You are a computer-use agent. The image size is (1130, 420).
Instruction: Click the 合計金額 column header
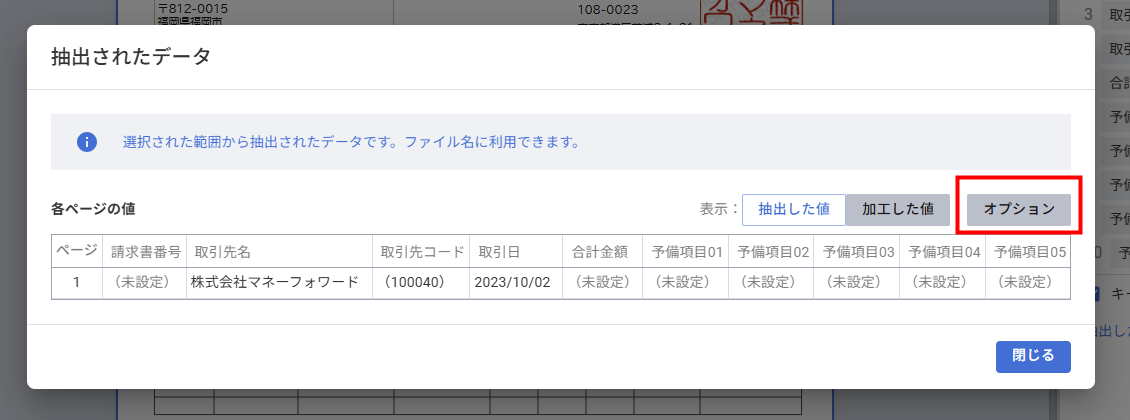tap(600, 251)
